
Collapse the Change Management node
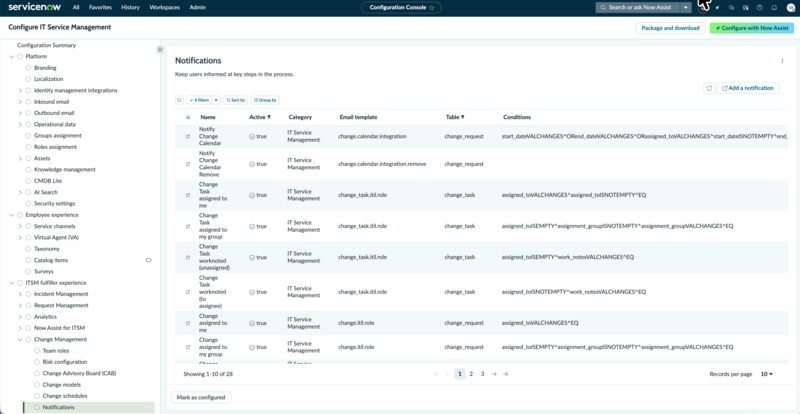20,339
